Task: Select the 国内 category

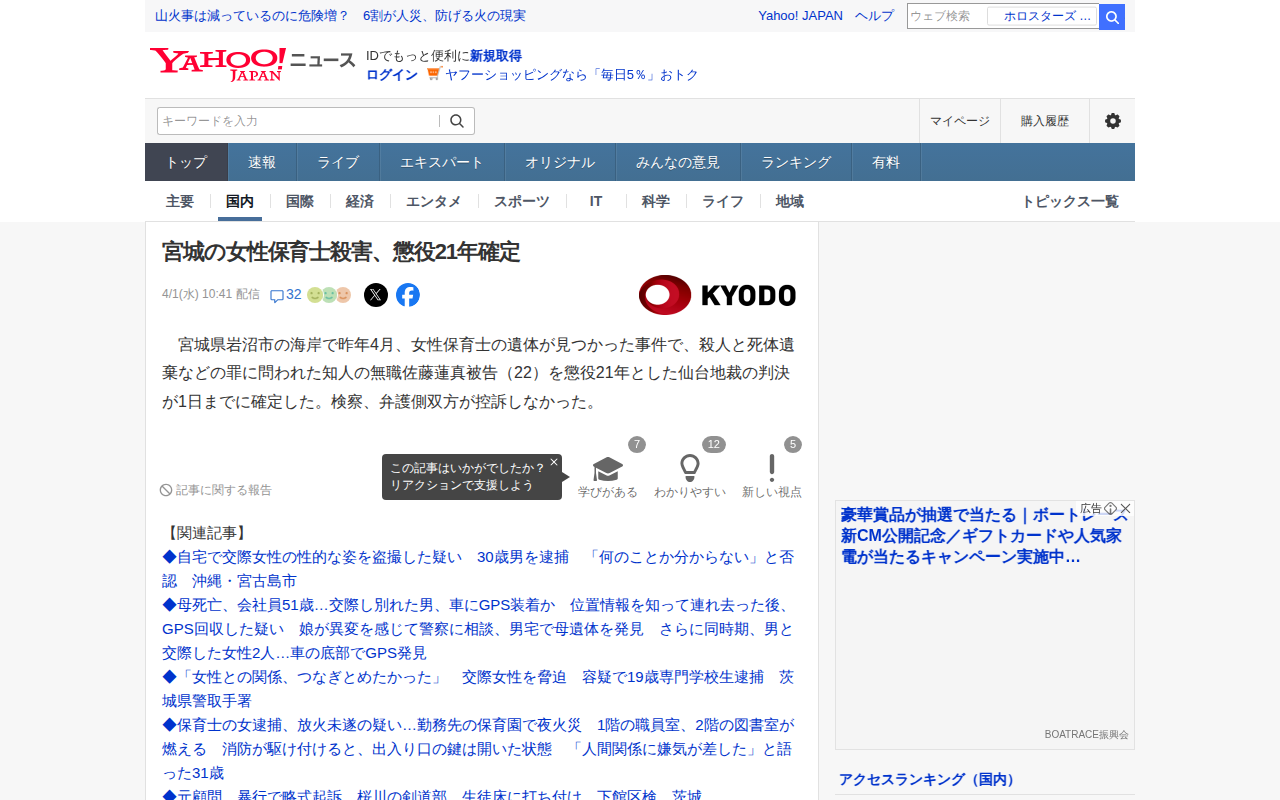Action: coord(240,201)
